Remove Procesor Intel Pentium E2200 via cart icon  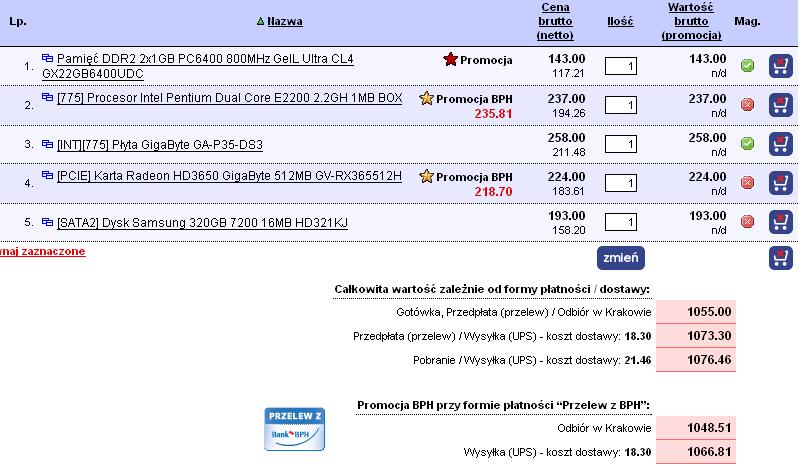point(781,105)
